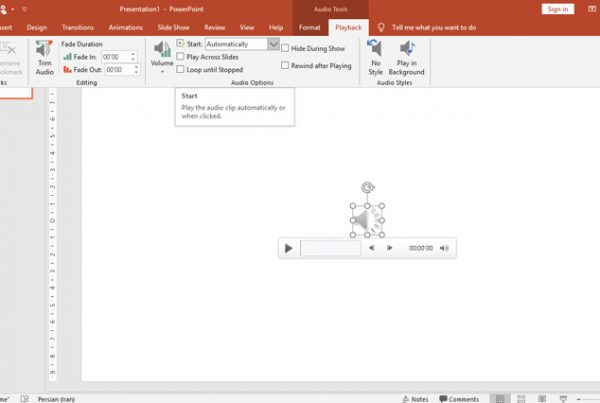Check Hide During Show option
This screenshot has height=403, width=600.
coord(285,48)
